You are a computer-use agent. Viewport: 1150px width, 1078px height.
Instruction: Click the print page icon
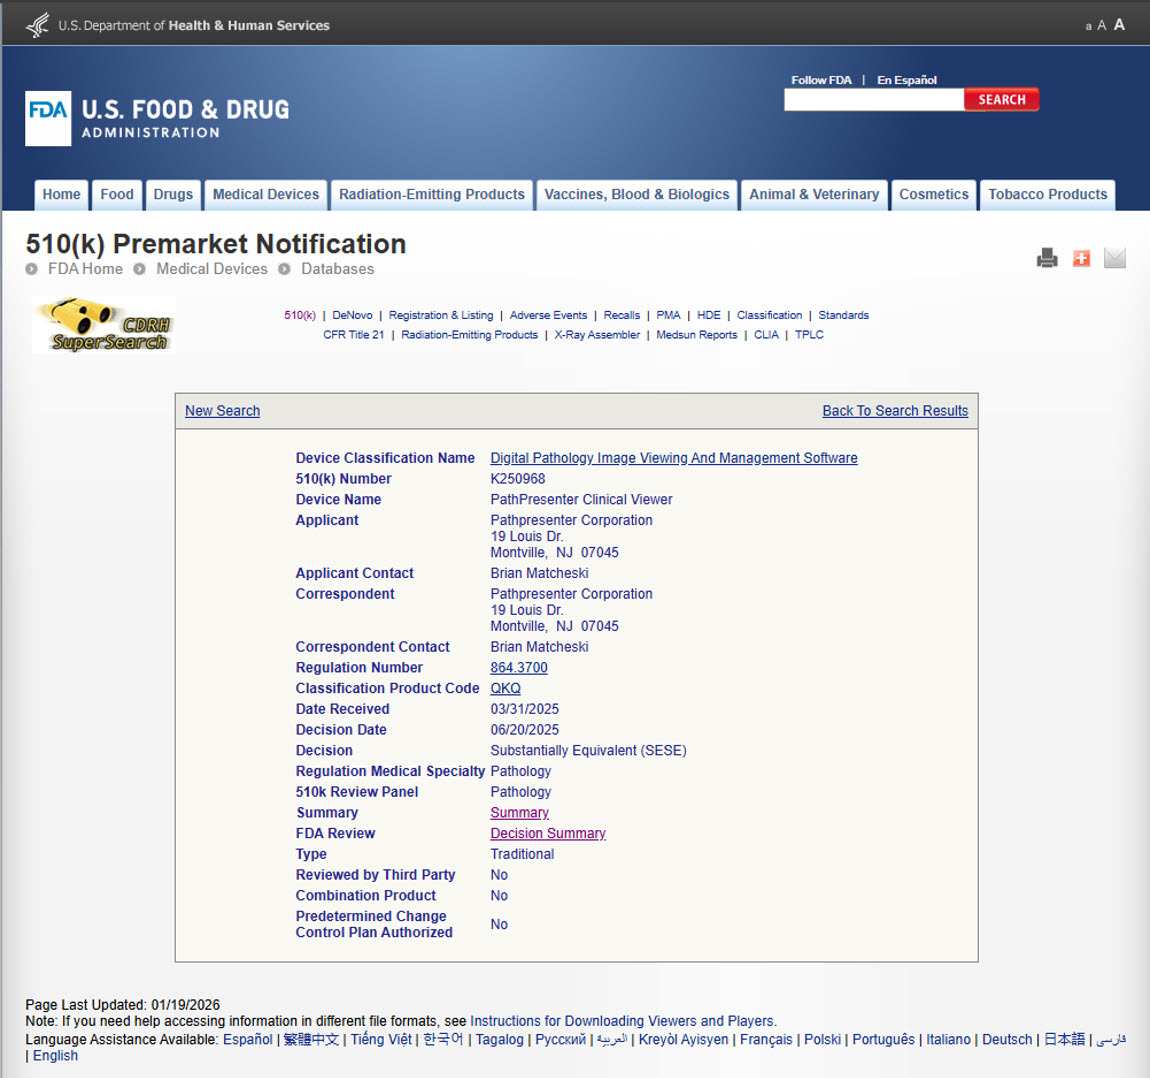click(x=1047, y=258)
